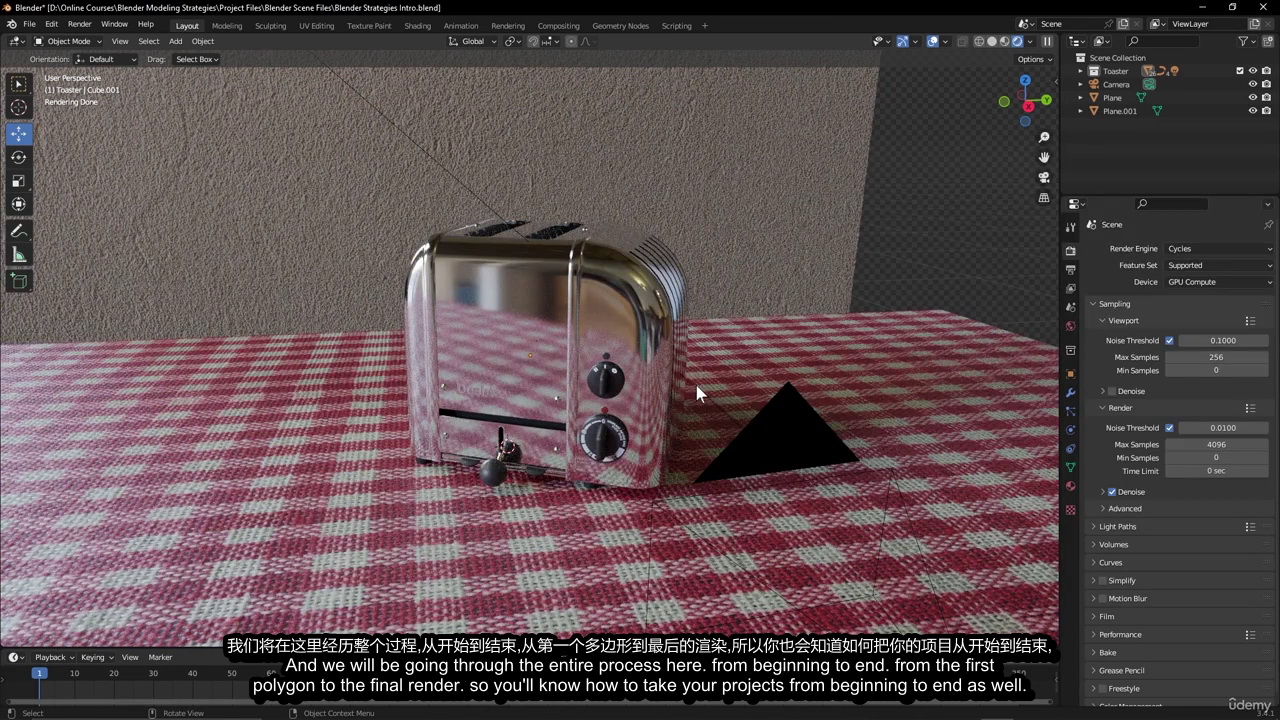
Task: Click the Zoom viewport magnifier icon
Action: pyautogui.click(x=1044, y=137)
